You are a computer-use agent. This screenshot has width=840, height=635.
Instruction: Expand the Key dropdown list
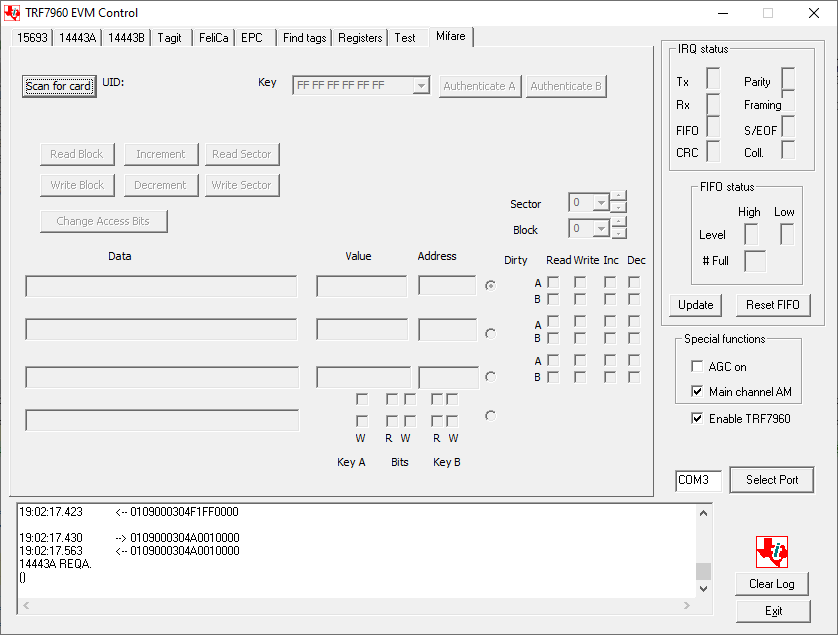point(422,85)
